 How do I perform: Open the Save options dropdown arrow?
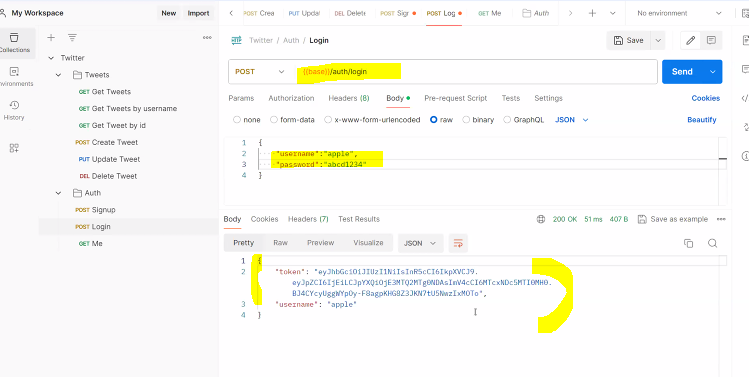click(658, 41)
